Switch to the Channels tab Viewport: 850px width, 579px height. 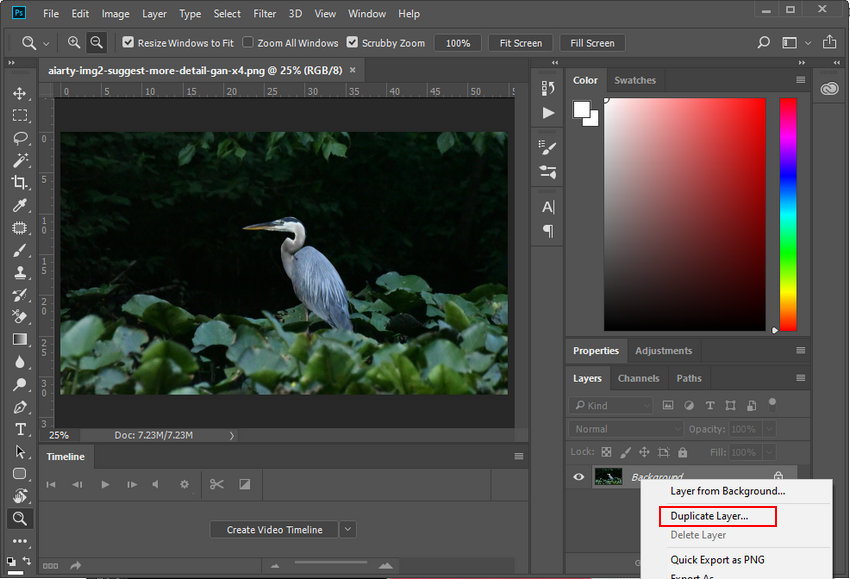click(x=638, y=378)
